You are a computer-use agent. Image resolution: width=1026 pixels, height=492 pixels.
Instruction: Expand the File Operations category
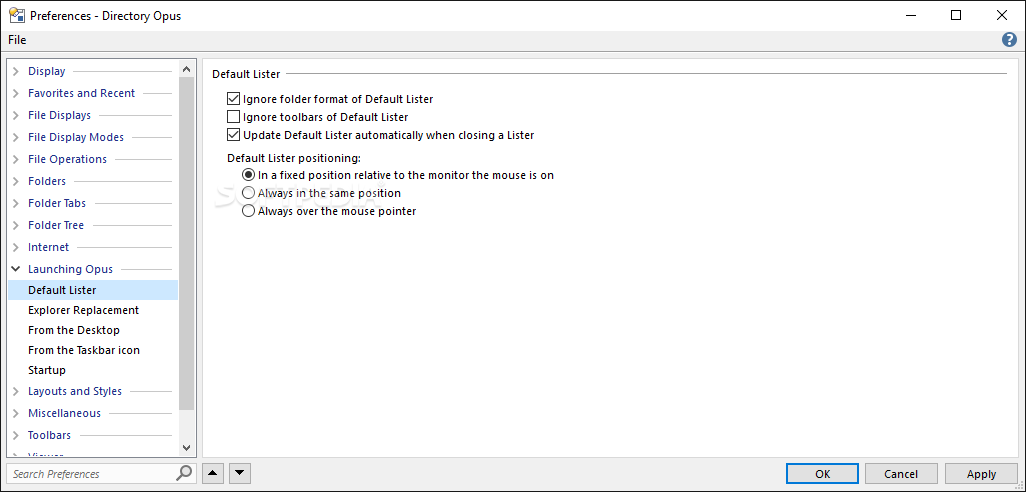(x=16, y=159)
